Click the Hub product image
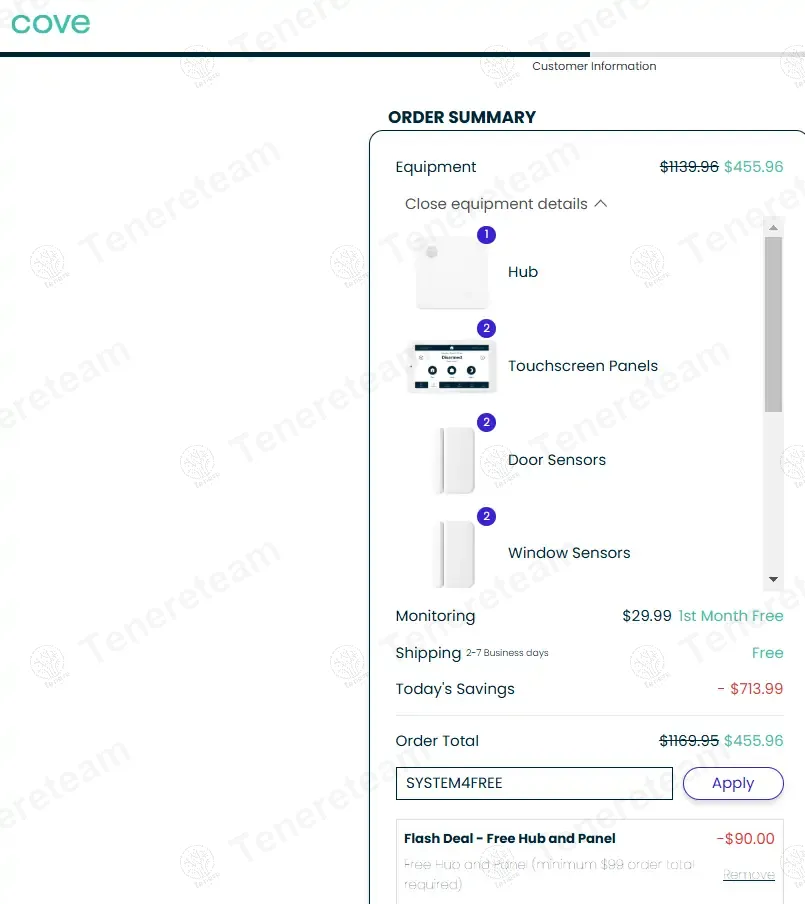The width and height of the screenshot is (805, 904). tap(453, 273)
